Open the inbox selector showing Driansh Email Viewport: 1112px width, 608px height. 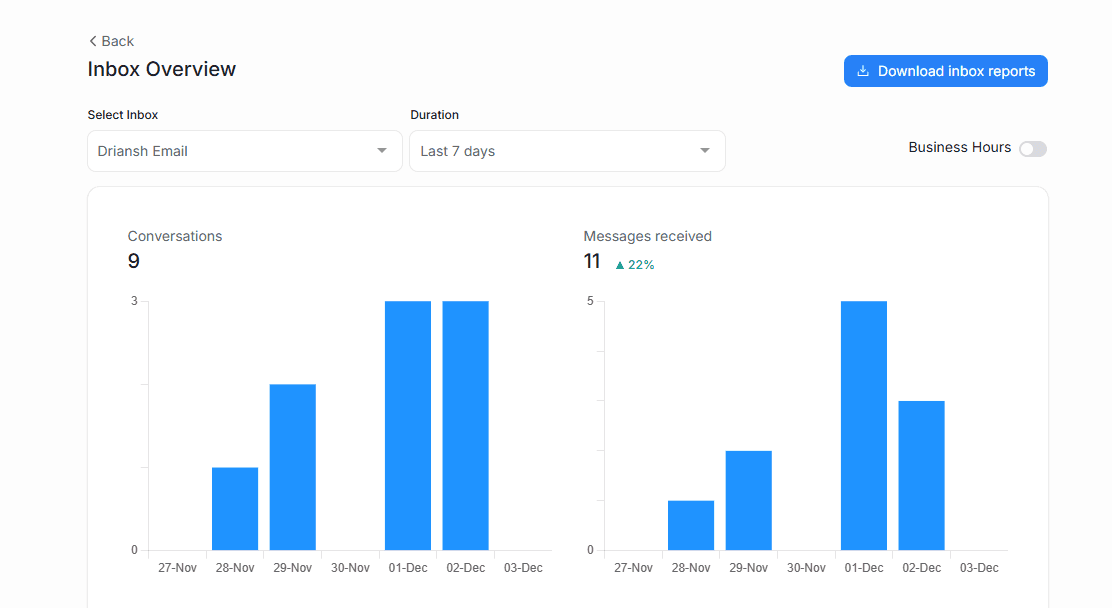click(x=244, y=150)
